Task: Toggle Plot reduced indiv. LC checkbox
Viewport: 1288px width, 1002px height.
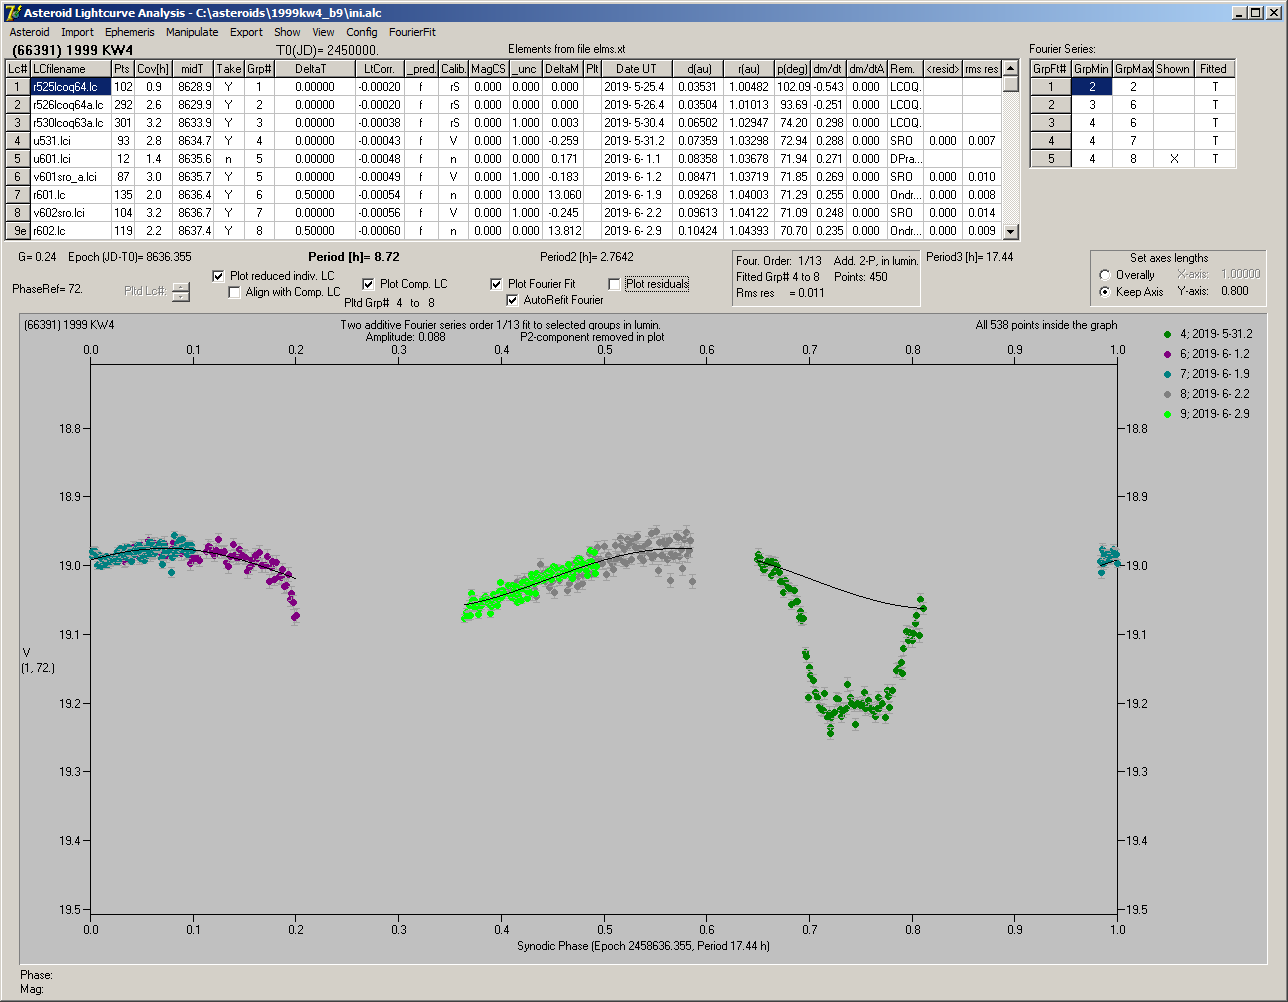Action: point(219,276)
